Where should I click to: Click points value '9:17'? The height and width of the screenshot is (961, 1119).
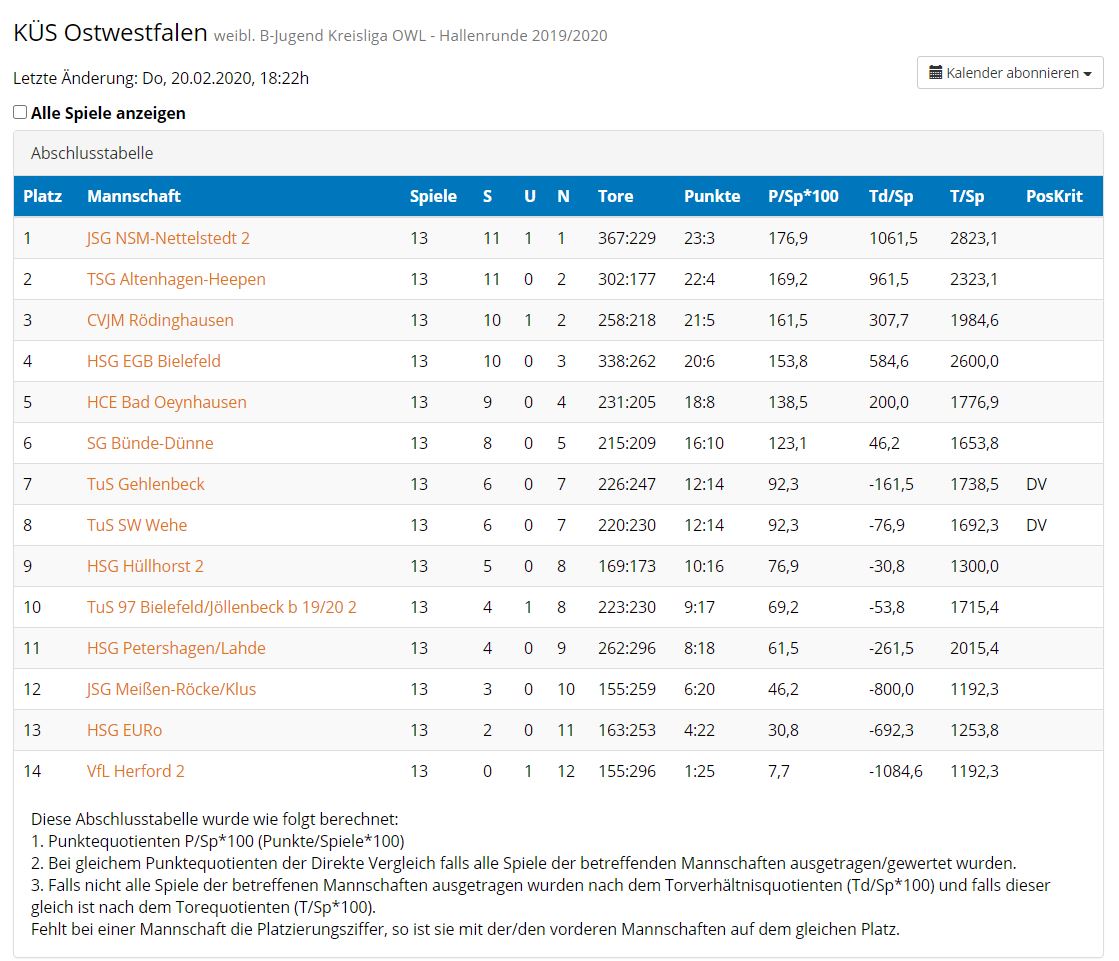(x=699, y=607)
